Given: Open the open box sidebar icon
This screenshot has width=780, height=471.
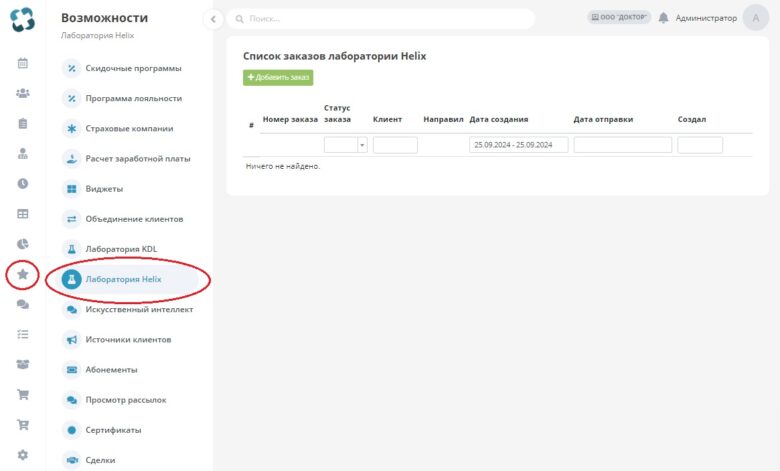Looking at the screenshot, I should tap(23, 365).
